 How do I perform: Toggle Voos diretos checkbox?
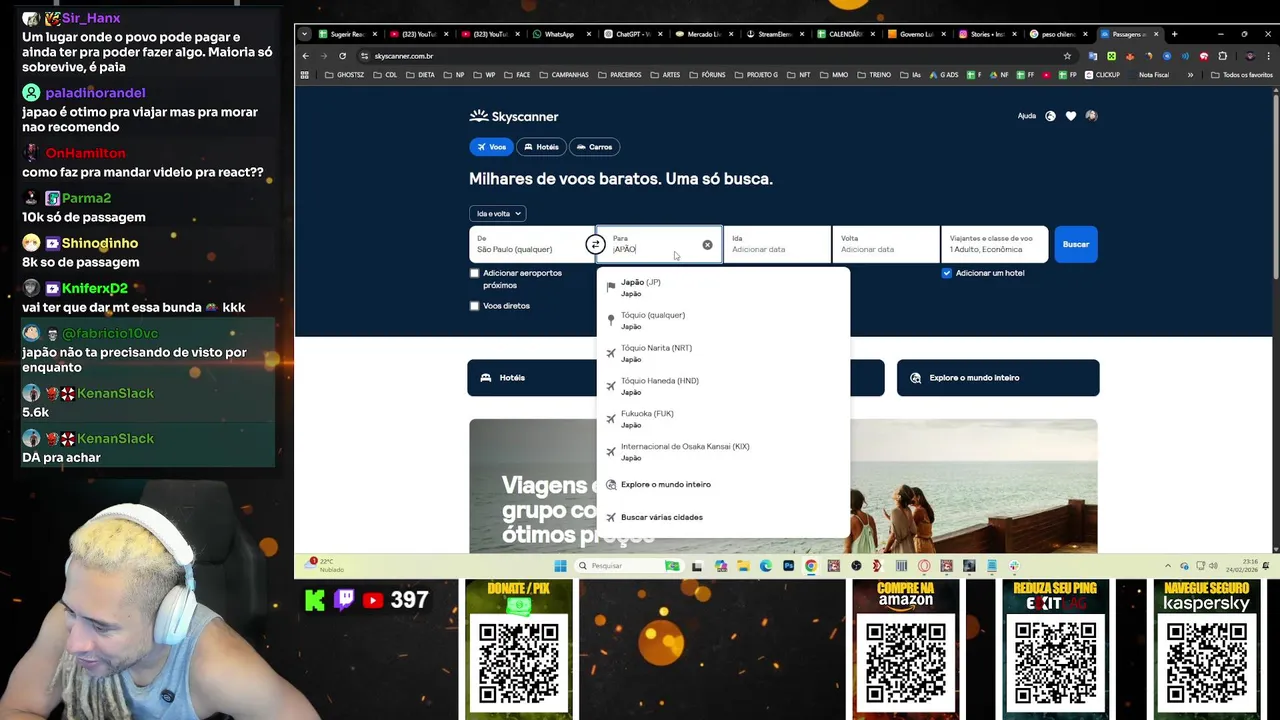point(475,306)
